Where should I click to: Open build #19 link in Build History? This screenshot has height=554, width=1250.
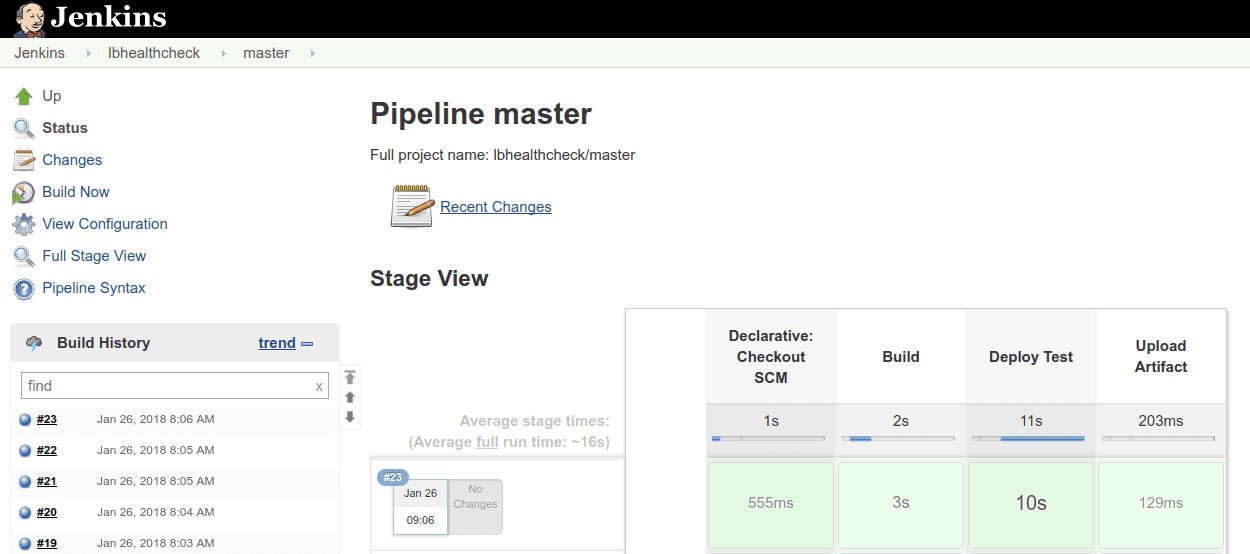tap(47, 544)
